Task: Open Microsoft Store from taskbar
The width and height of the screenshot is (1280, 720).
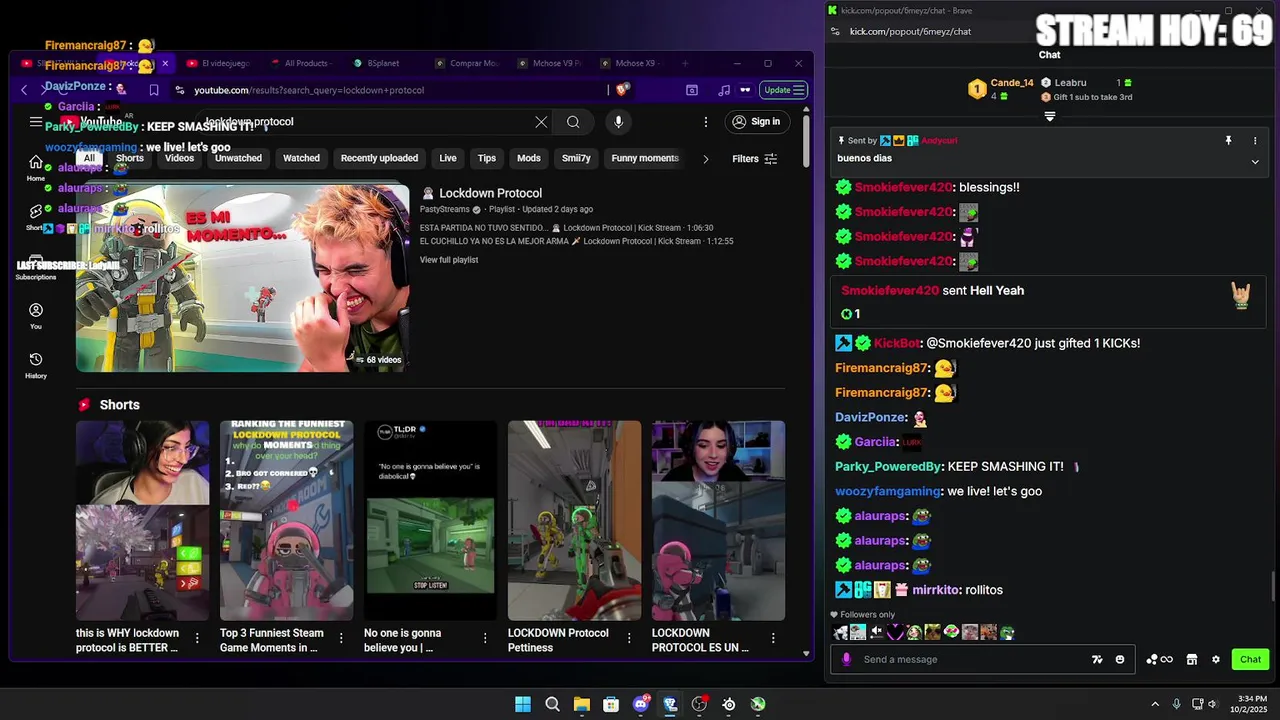Action: click(x=611, y=704)
